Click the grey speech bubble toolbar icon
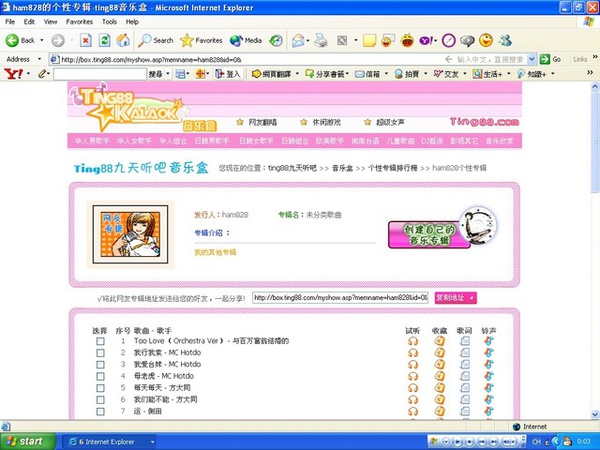Screen dimensions: 600x450 [x=467, y=41]
